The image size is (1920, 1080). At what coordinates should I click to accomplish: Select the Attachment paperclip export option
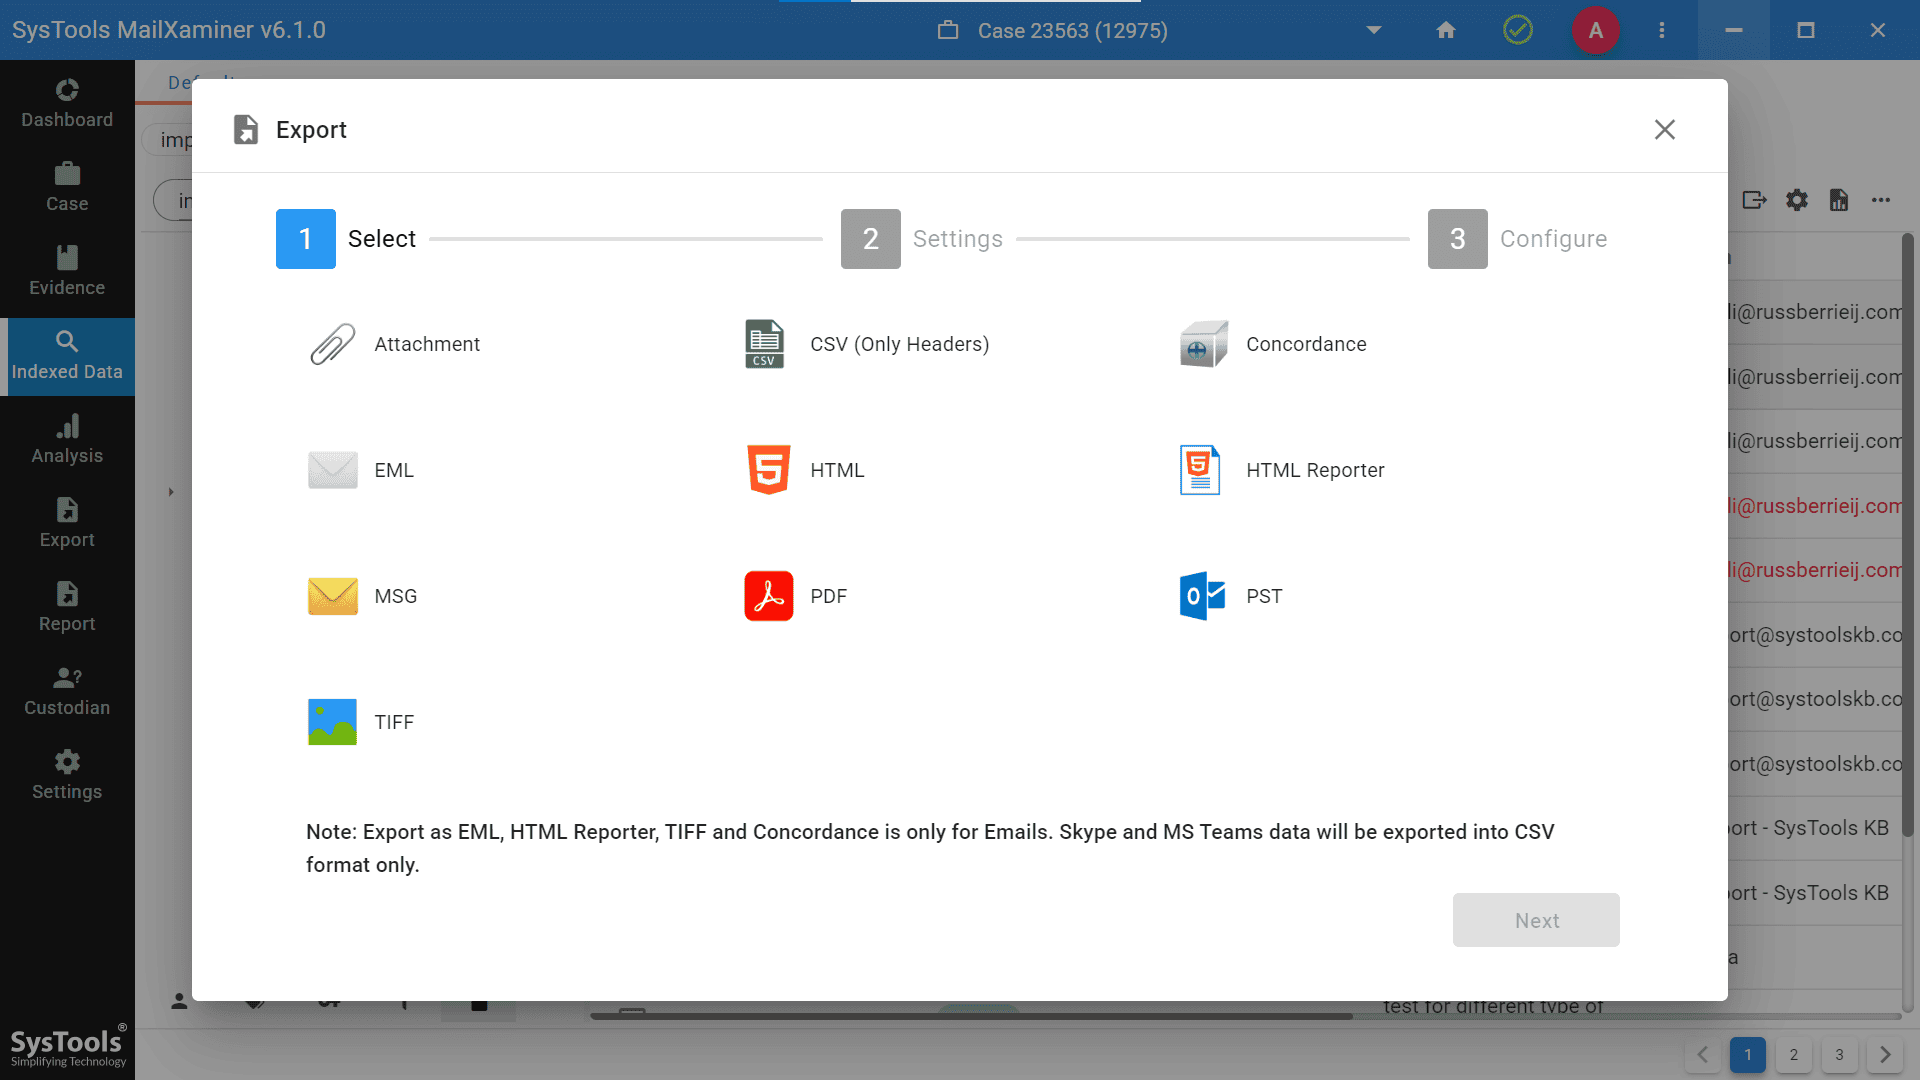click(332, 344)
